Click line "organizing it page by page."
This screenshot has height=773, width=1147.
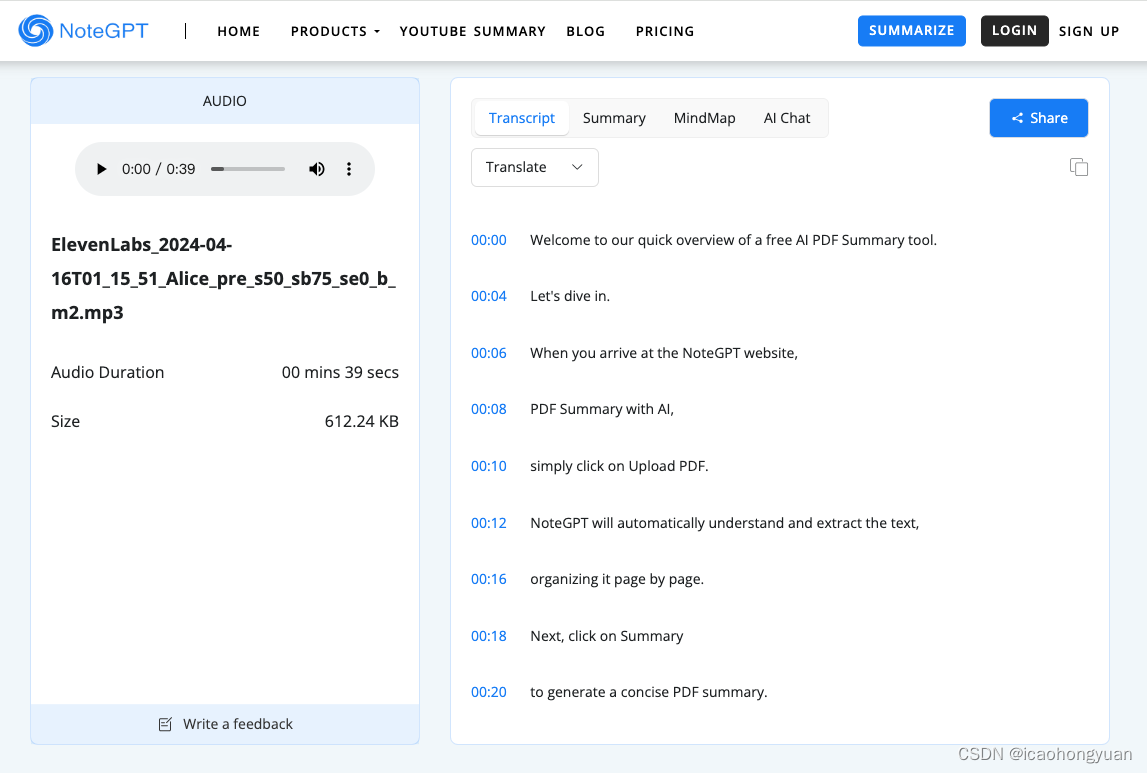point(617,579)
